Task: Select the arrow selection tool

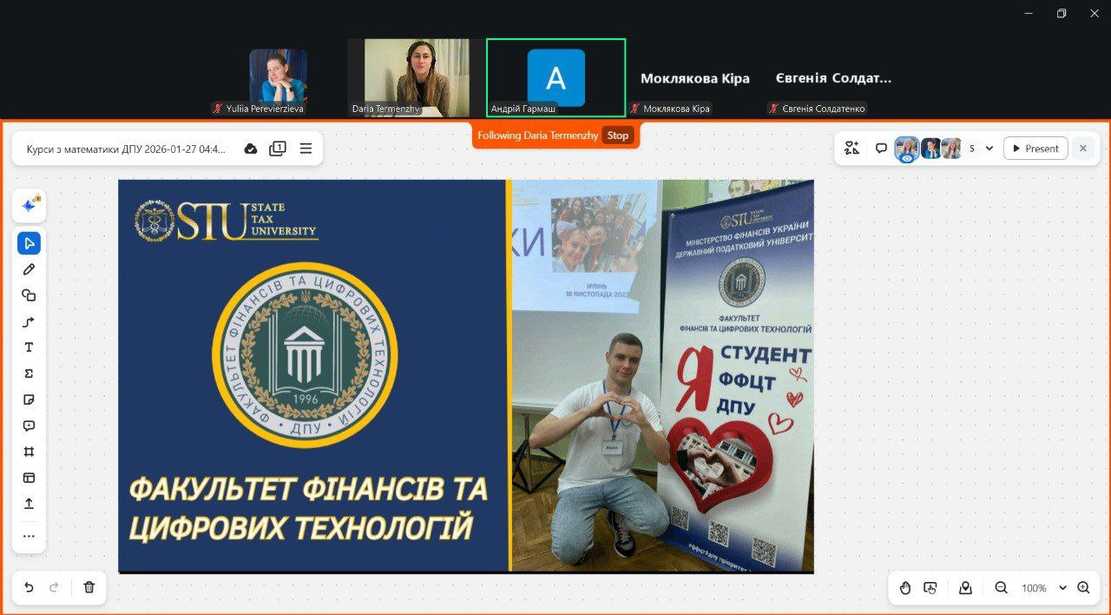Action: [28, 242]
